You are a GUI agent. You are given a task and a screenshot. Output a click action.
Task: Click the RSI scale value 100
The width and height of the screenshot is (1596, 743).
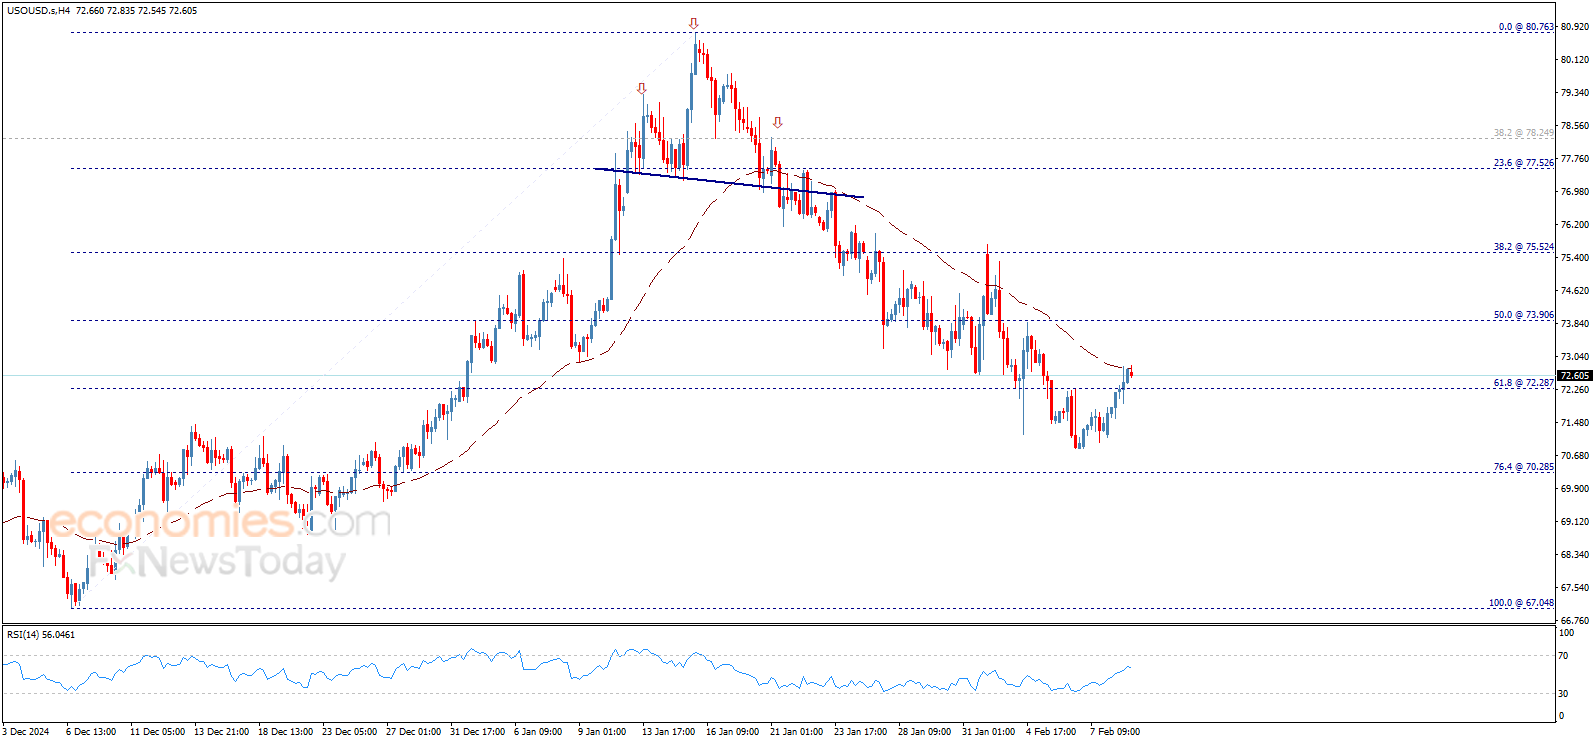pos(1567,633)
